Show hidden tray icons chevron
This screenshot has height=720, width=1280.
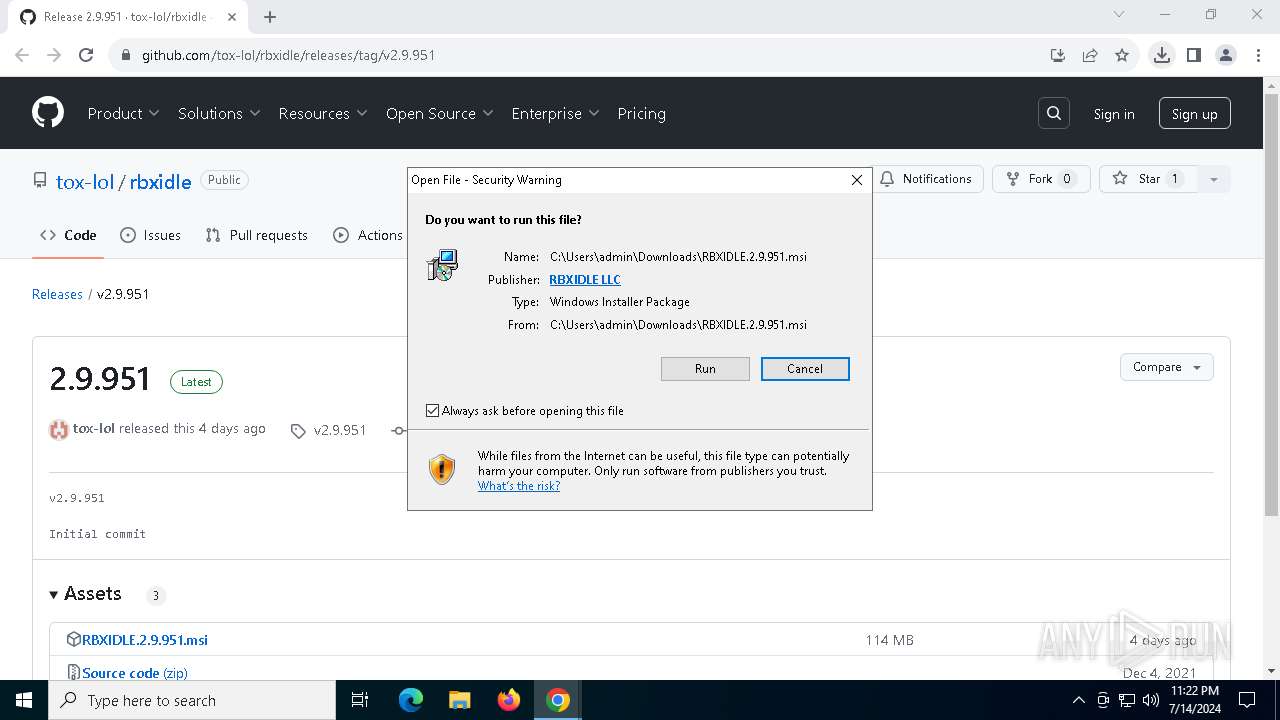(1078, 700)
